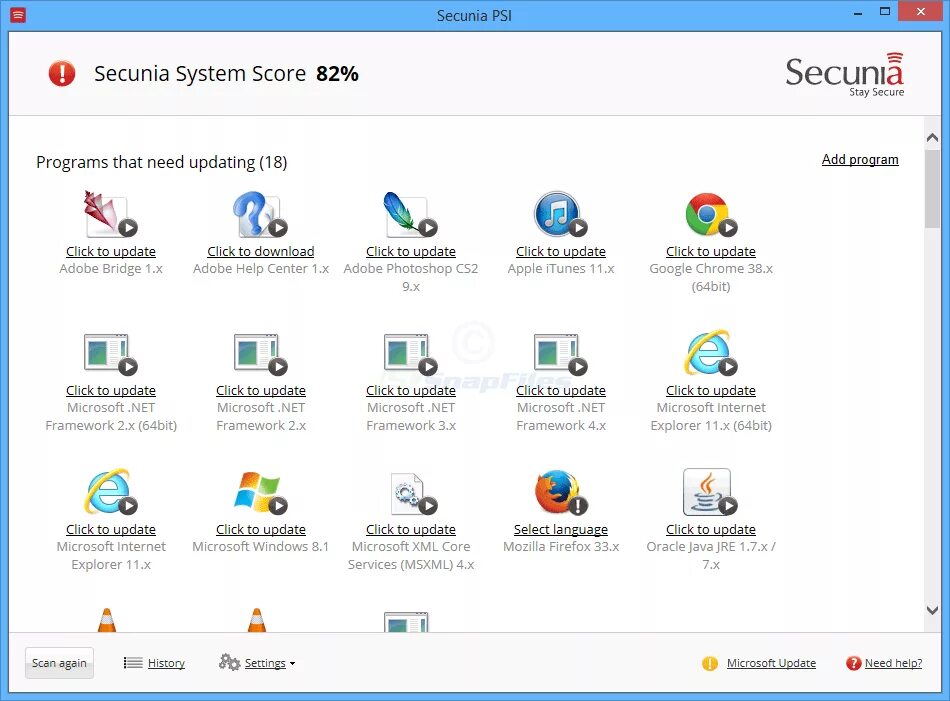Image resolution: width=950 pixels, height=701 pixels.
Task: Open the Microsoft Update link
Action: coord(771,663)
